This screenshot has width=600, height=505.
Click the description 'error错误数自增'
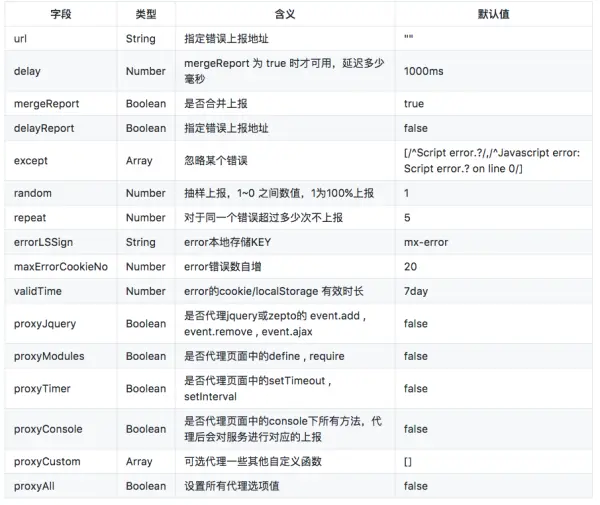[x=222, y=267]
